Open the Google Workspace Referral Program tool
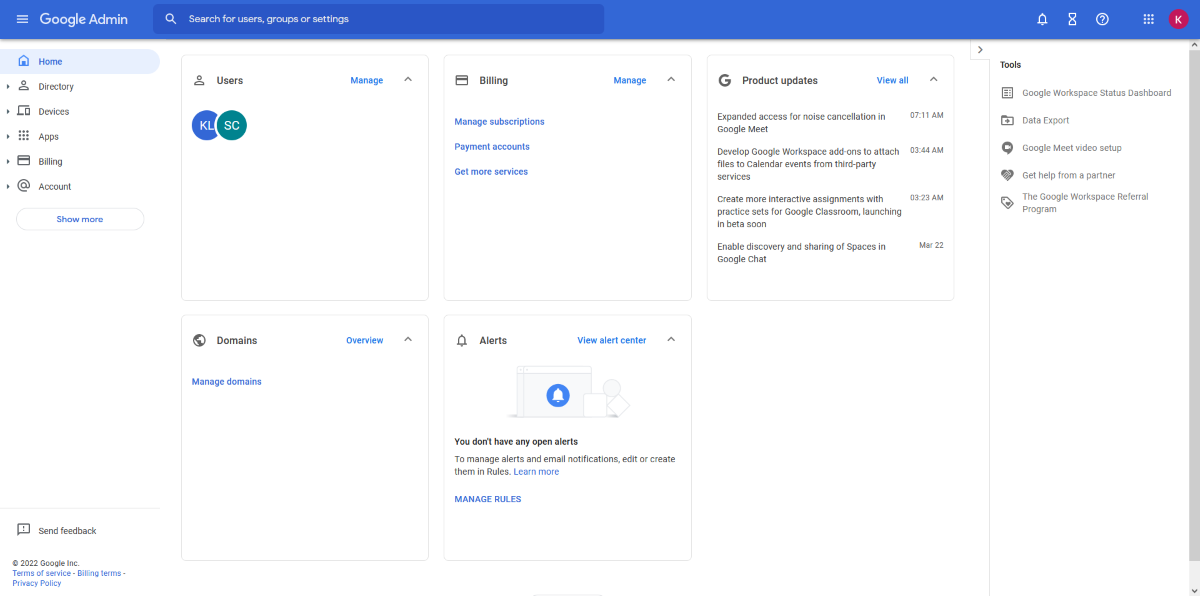 pyautogui.click(x=1085, y=202)
